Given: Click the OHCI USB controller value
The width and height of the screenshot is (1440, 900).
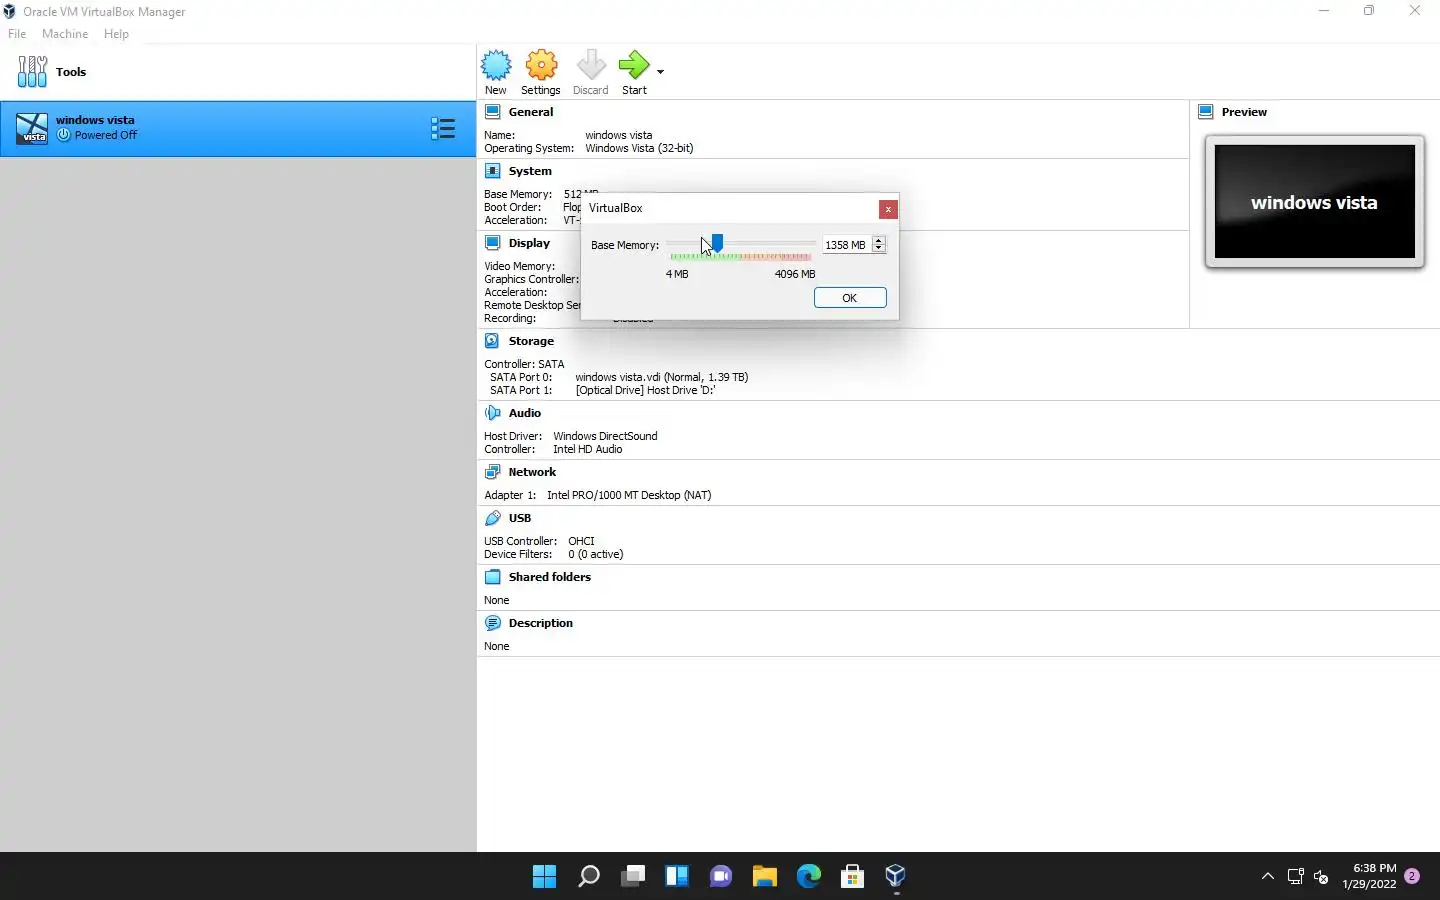Looking at the screenshot, I should [x=581, y=541].
